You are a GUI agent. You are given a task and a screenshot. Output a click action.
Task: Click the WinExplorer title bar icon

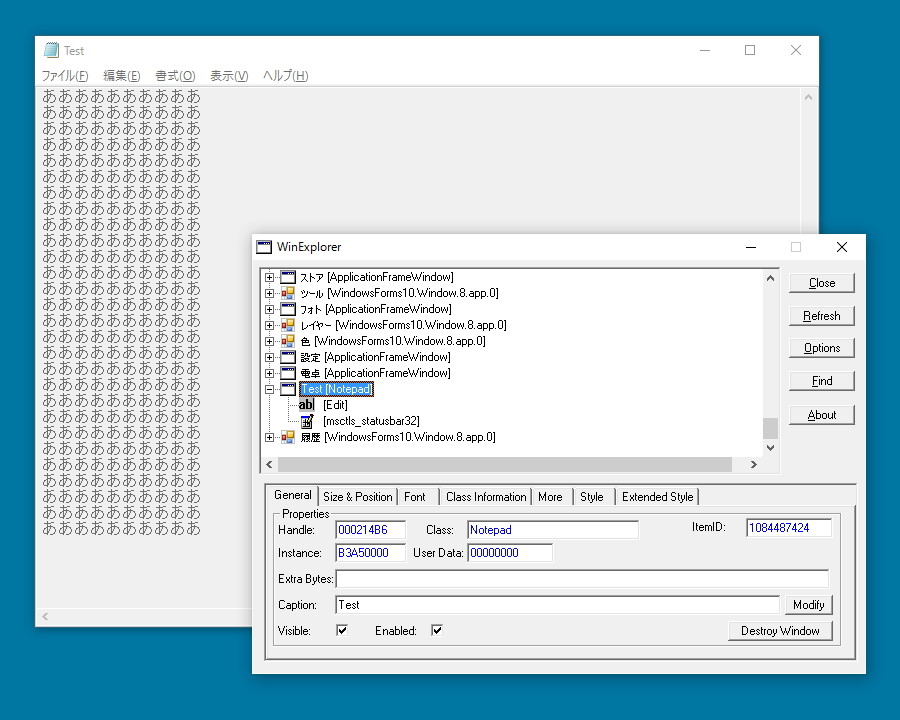coord(264,247)
